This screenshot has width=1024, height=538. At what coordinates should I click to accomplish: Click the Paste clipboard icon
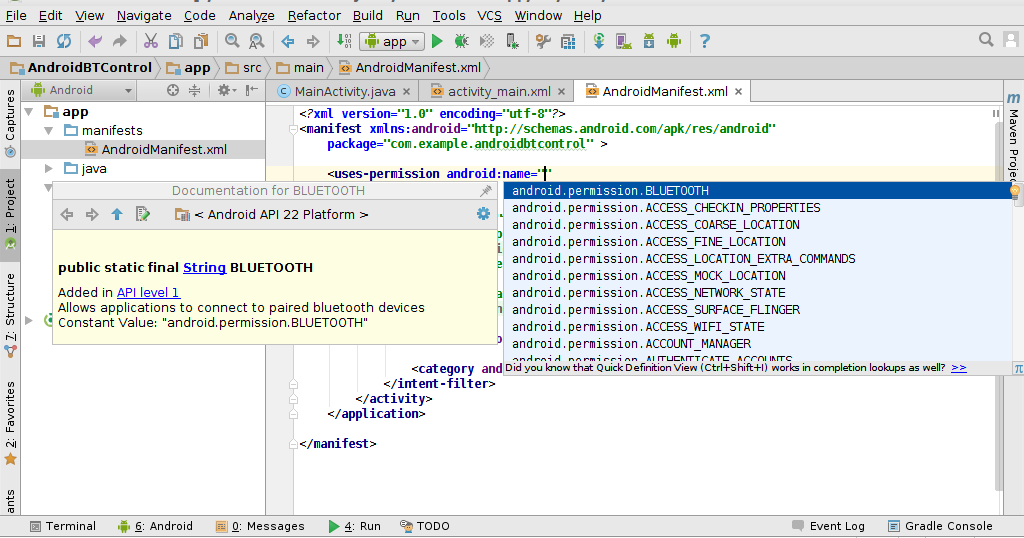pyautogui.click(x=200, y=42)
